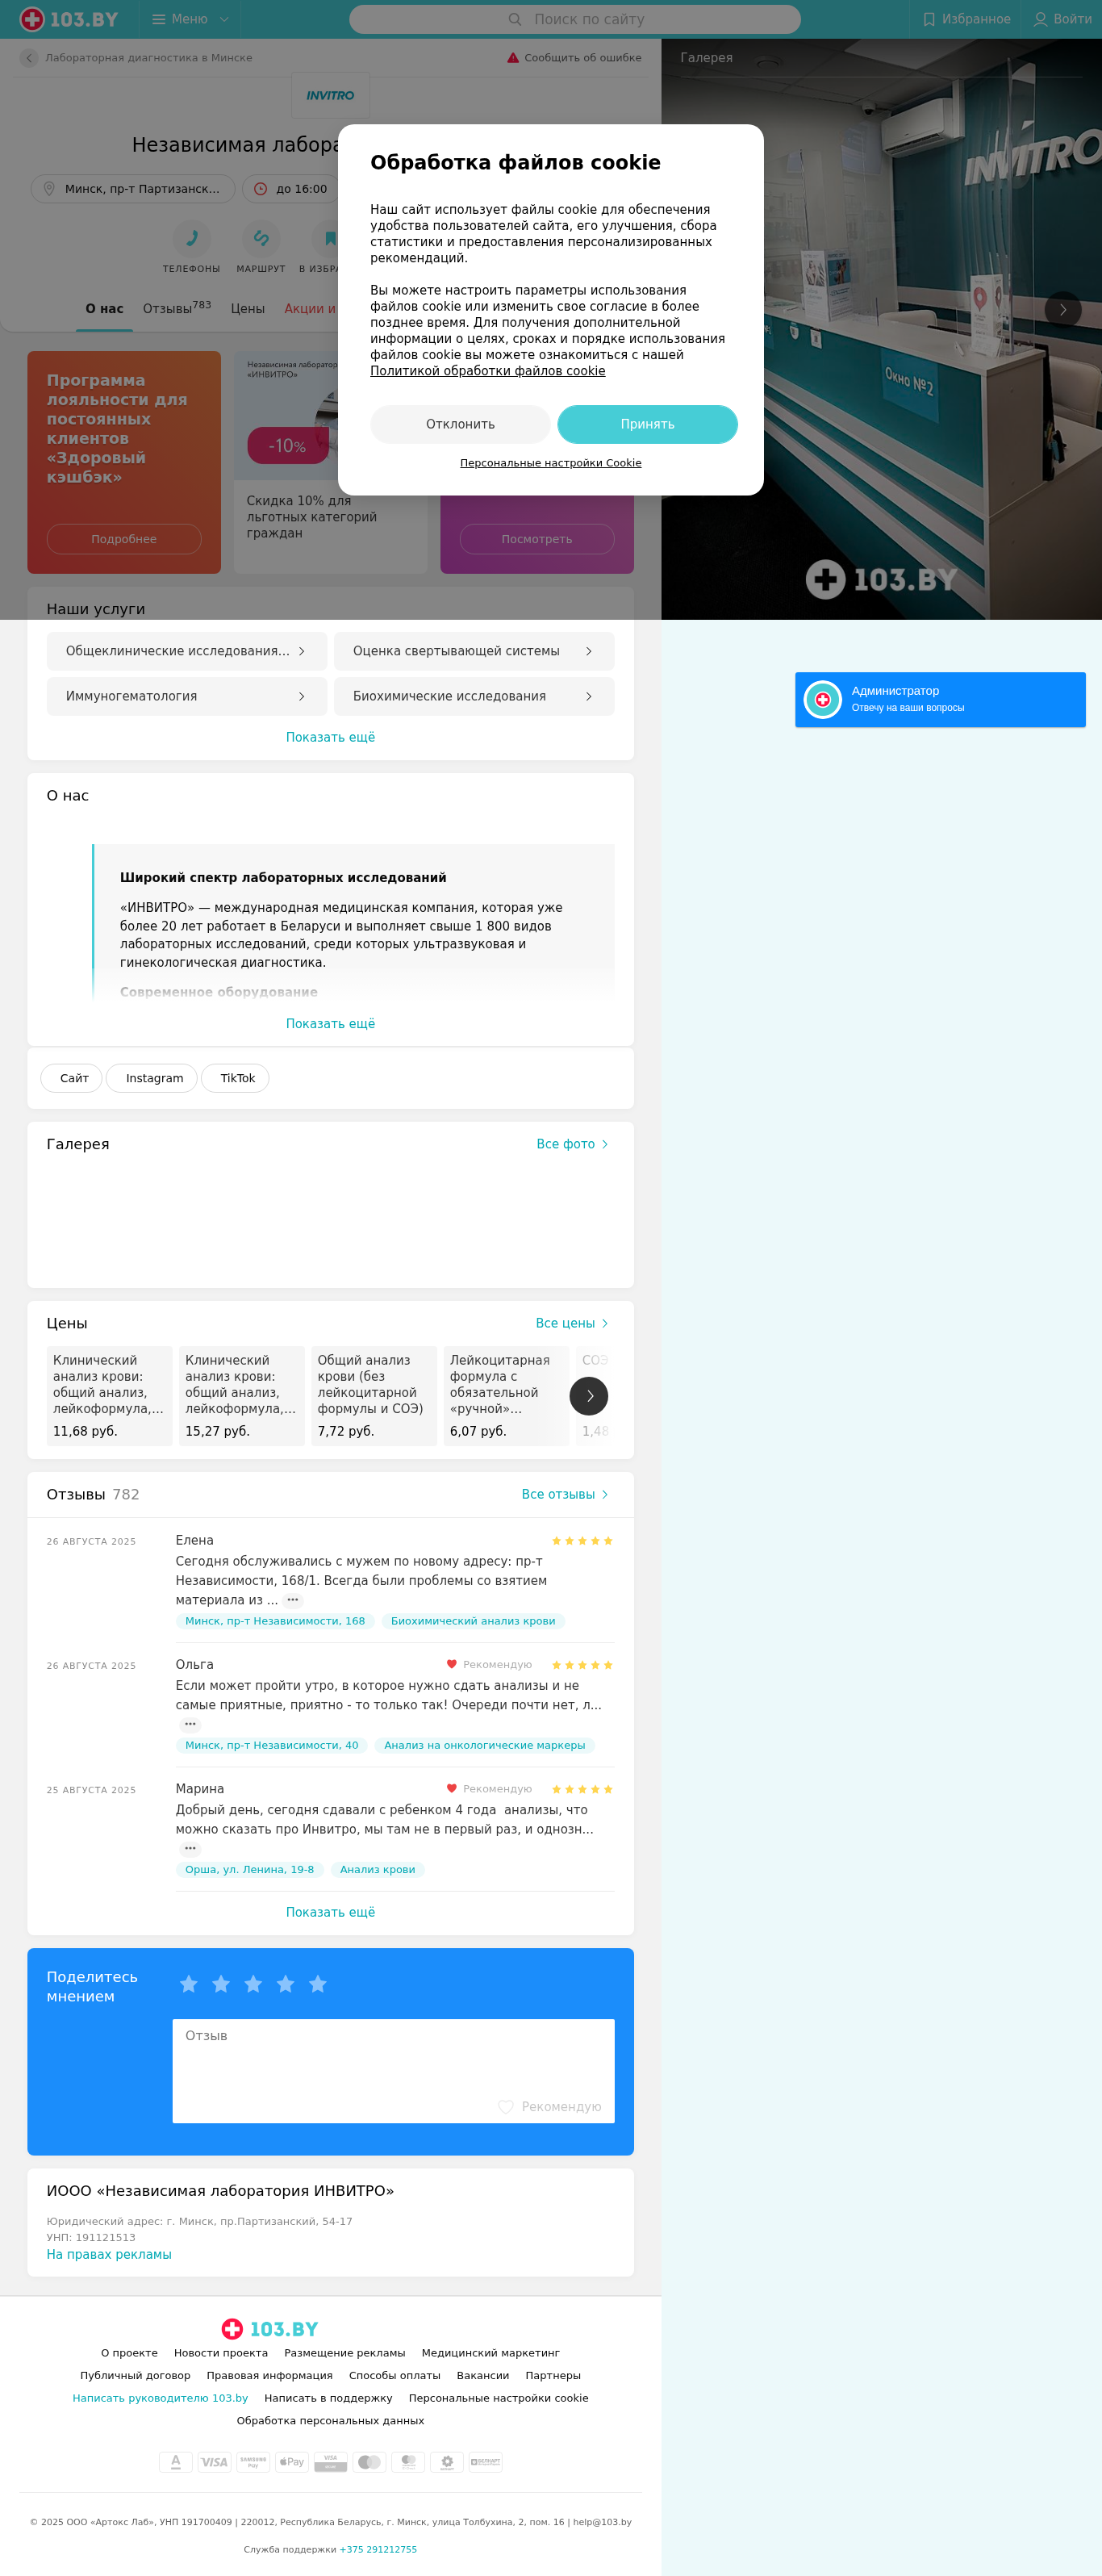Click tag Анализ на онкологические маркеры

pos(485,1745)
